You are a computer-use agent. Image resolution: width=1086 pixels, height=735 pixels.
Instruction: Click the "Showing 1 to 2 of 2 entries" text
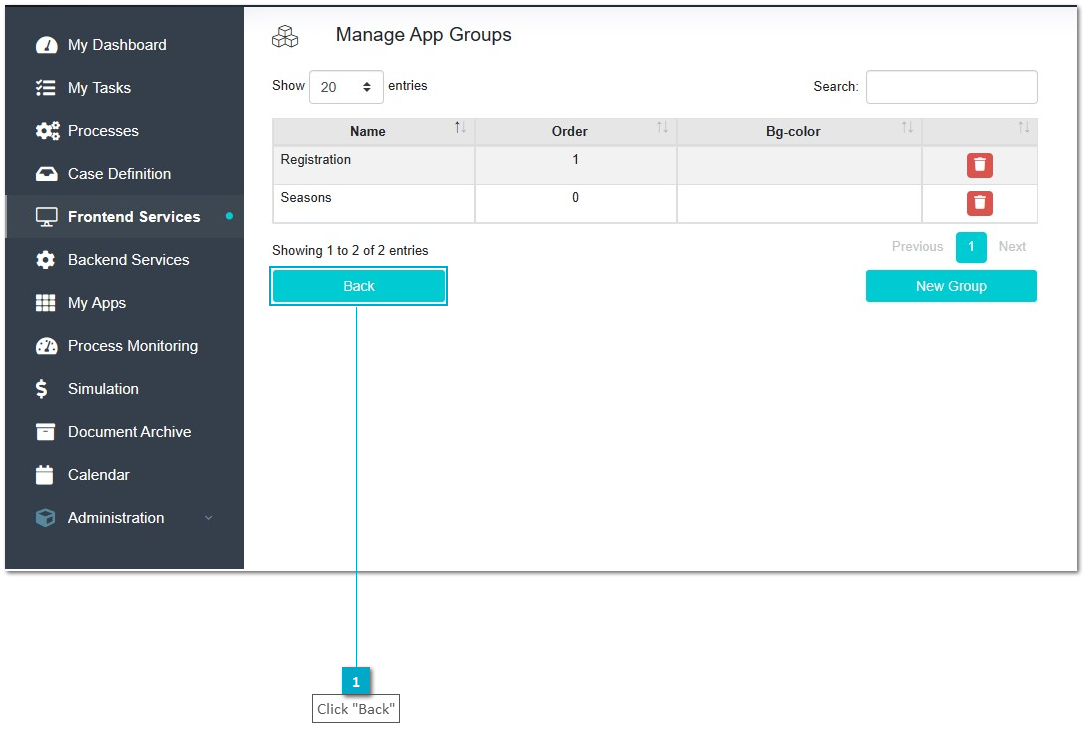coord(350,251)
